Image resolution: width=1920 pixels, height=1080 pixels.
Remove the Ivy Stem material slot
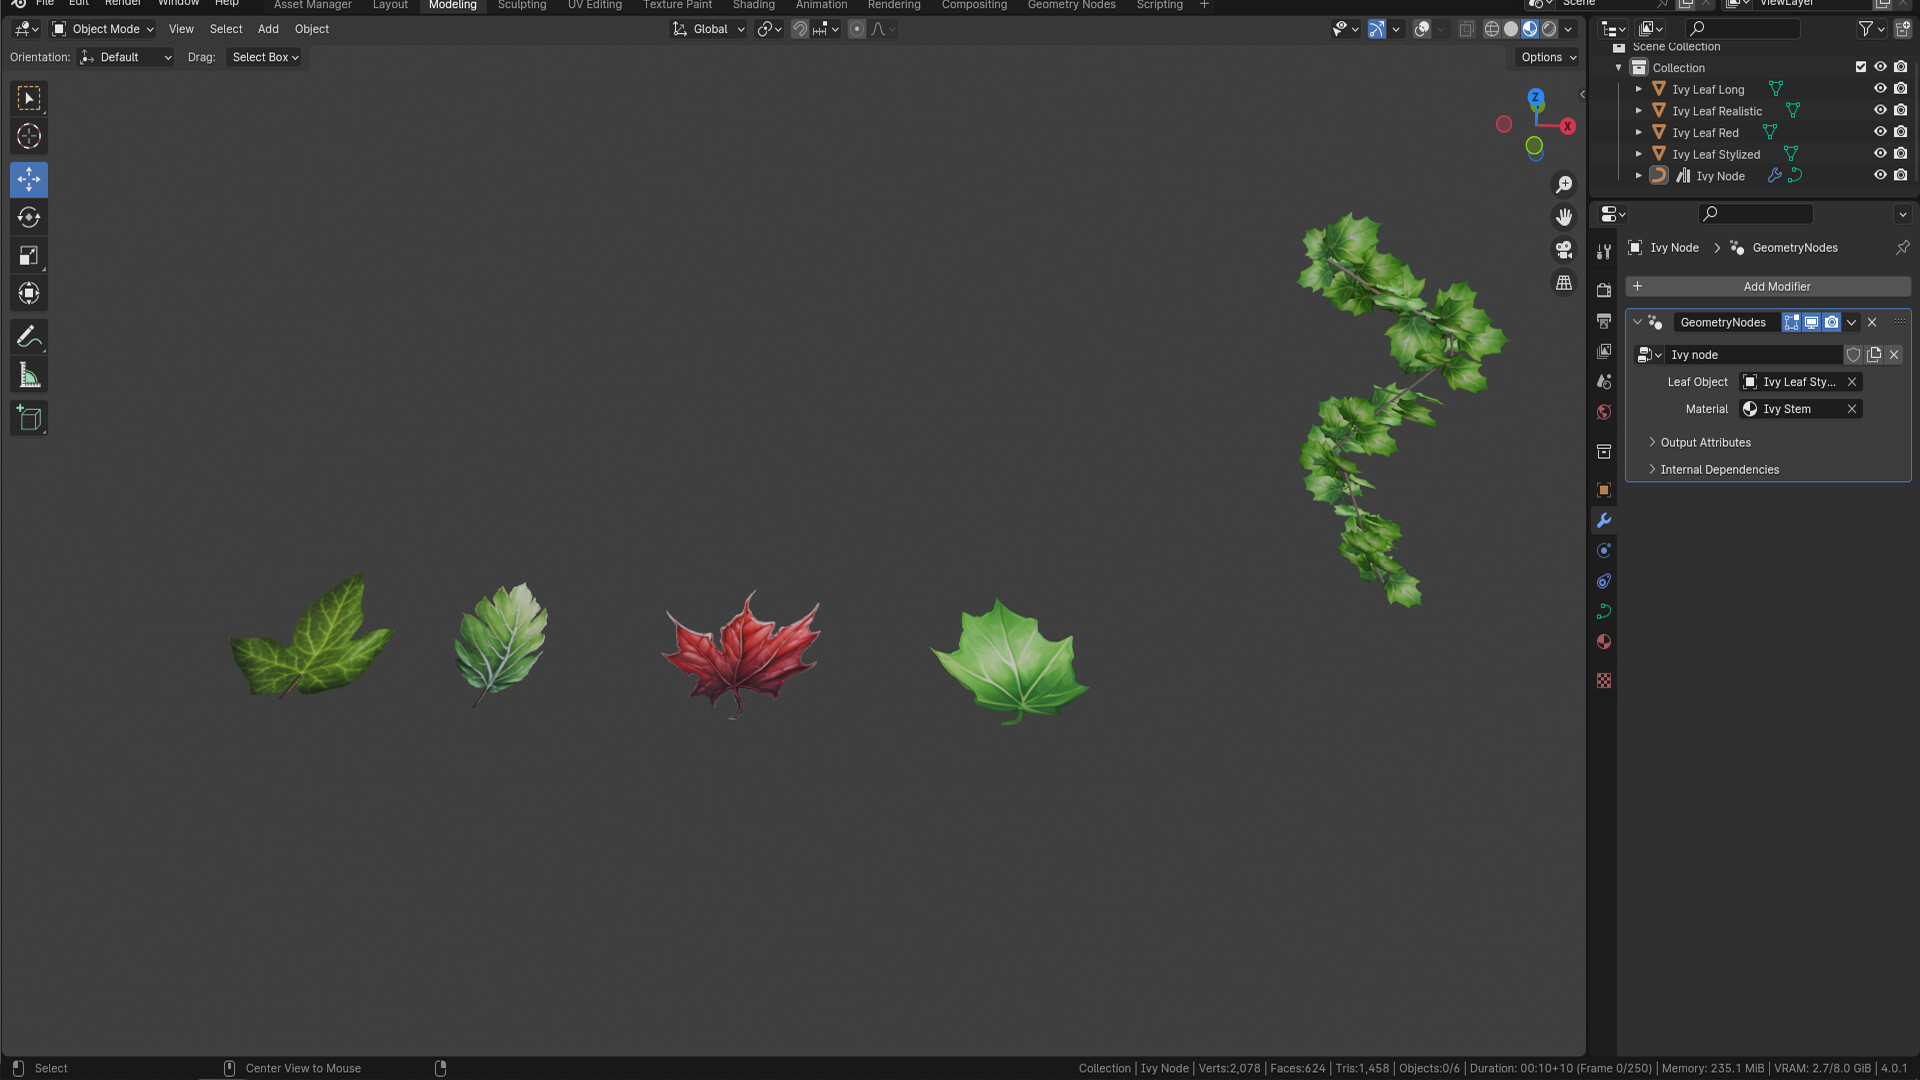(1851, 408)
